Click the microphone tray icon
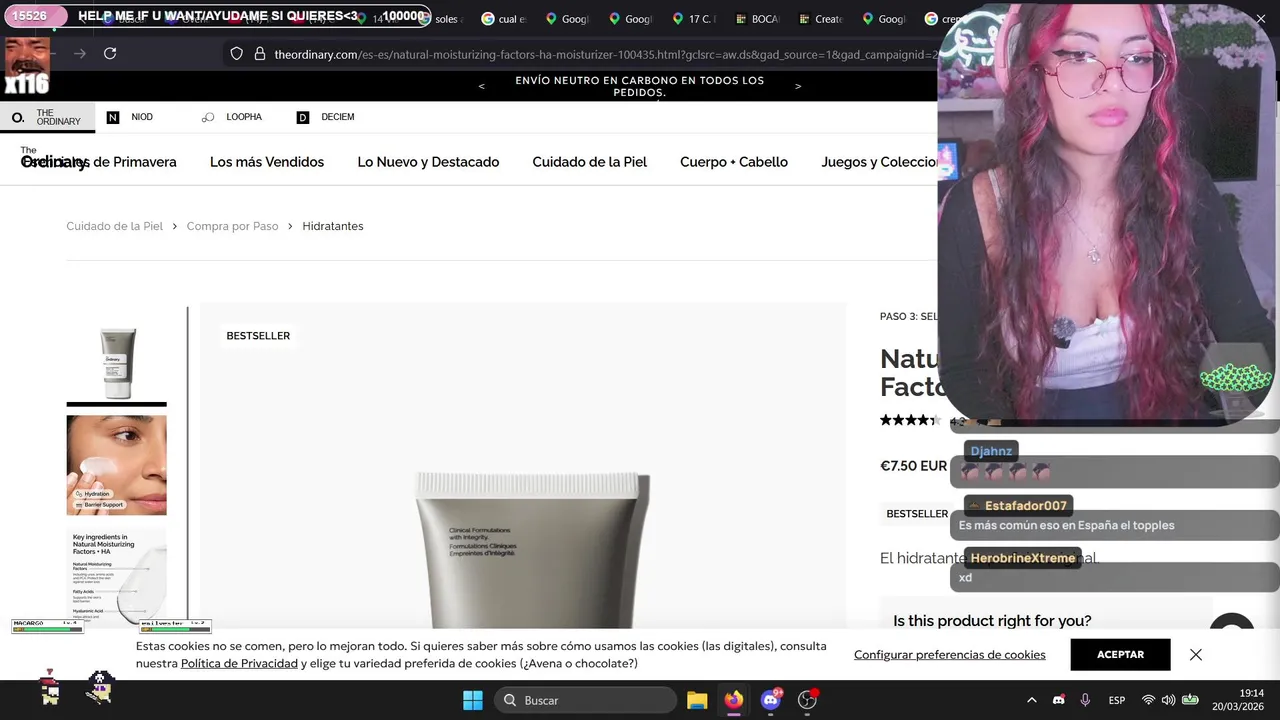This screenshot has width=1280, height=720. [1085, 700]
